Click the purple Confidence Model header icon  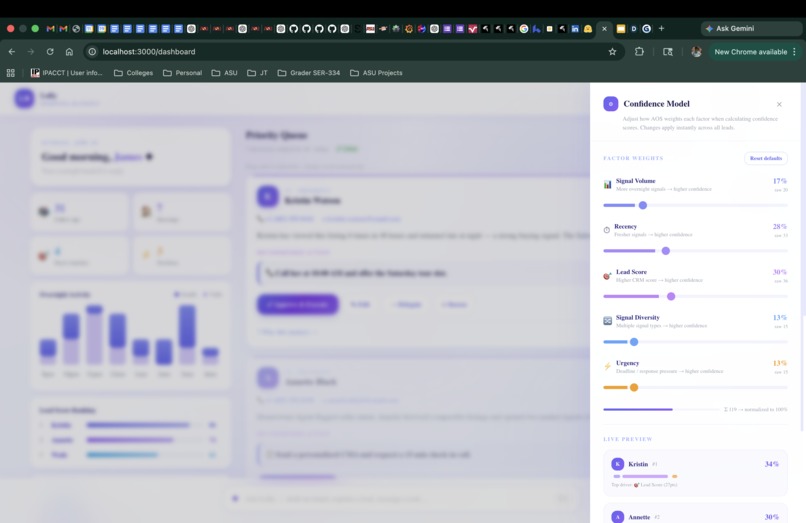(x=611, y=104)
